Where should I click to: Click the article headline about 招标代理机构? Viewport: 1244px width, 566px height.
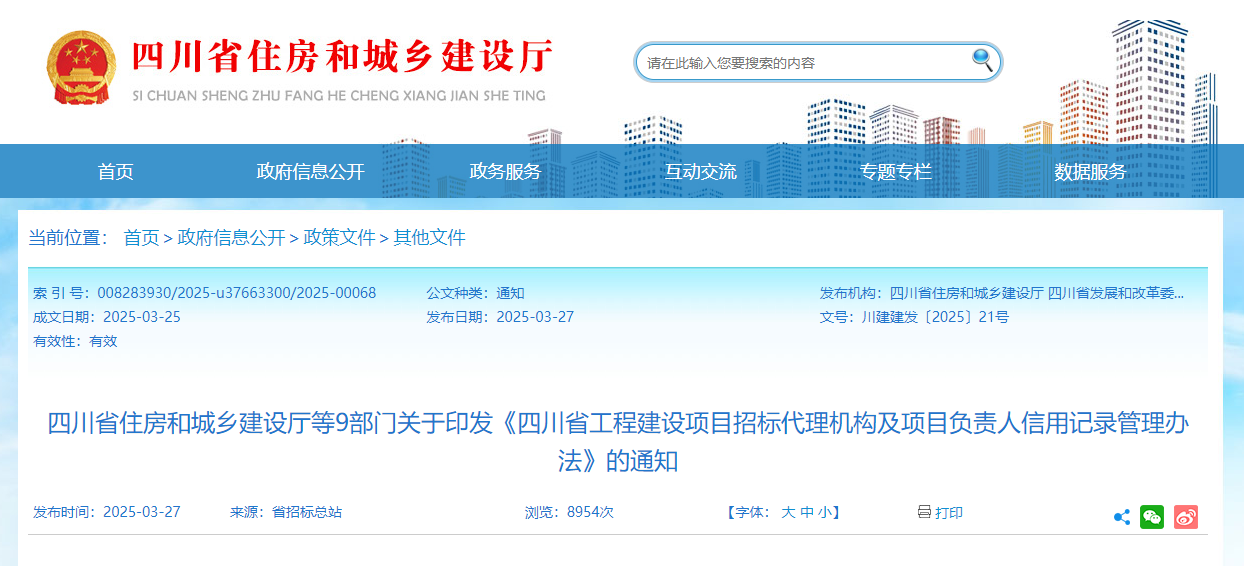[618, 442]
